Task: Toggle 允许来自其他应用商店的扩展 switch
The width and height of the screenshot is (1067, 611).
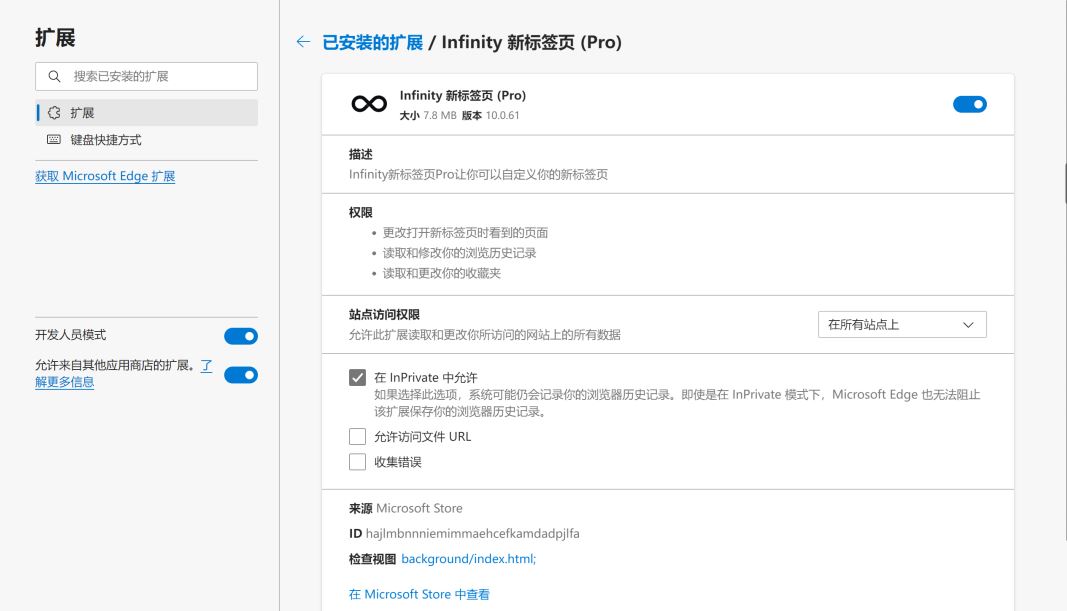Action: click(241, 375)
